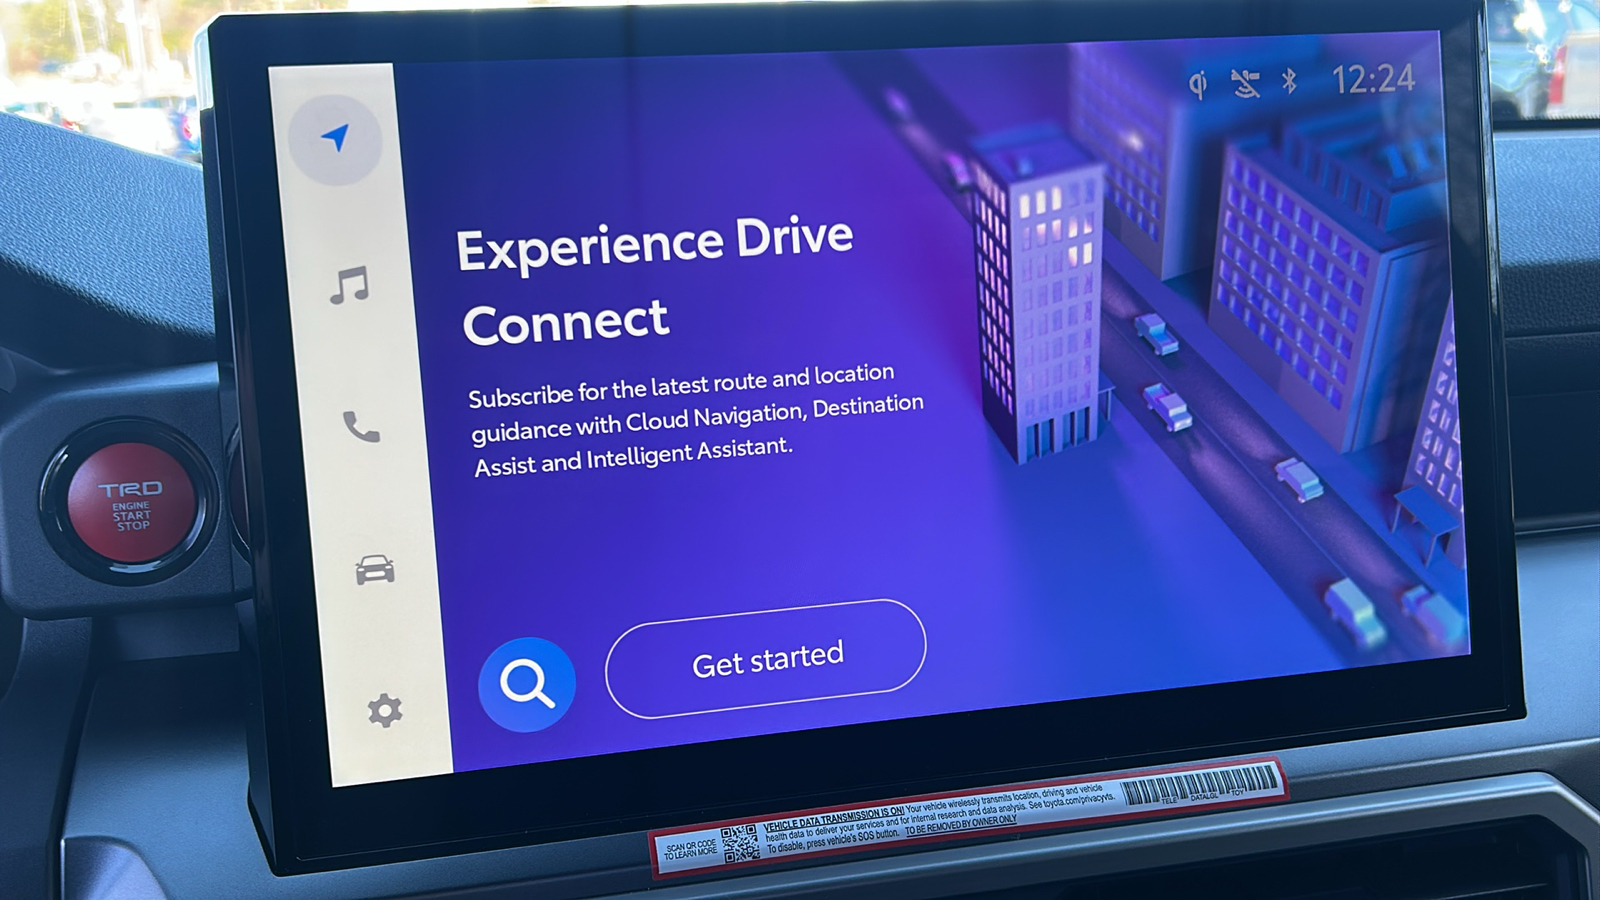
Task: Click the Bluetooth status icon
Action: tap(1290, 81)
